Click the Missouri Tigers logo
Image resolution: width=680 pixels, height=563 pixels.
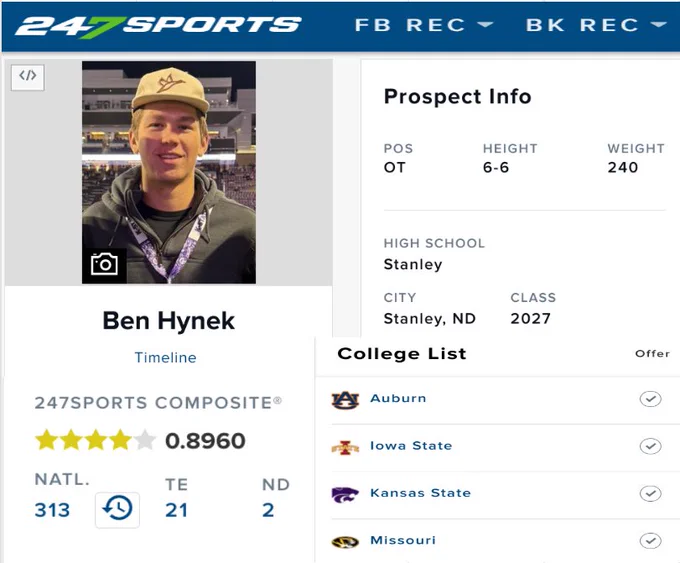point(345,542)
